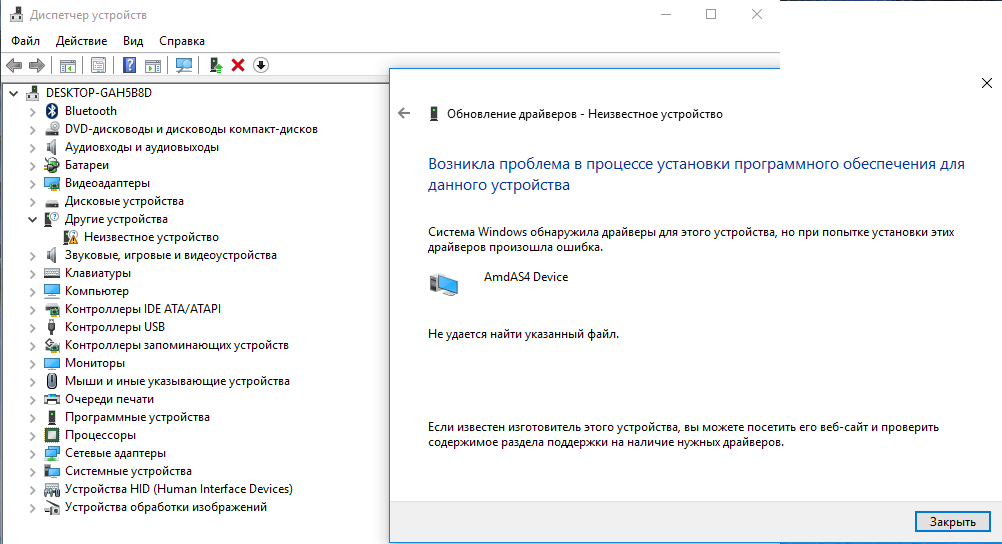Viewport: 1002px width, 544px height.
Task: Click the computer icon beside DESKTOP-GAH5B8D
Action: point(33,93)
